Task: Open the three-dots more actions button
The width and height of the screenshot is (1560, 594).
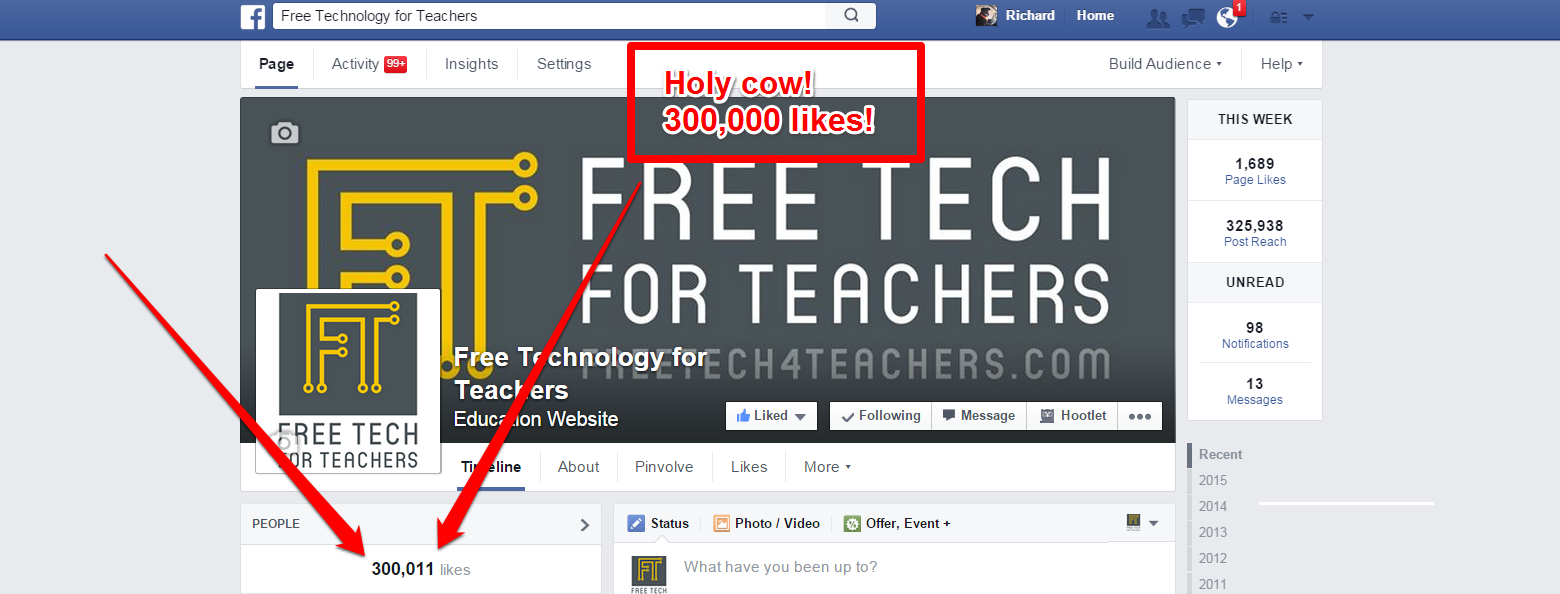Action: pos(1140,416)
